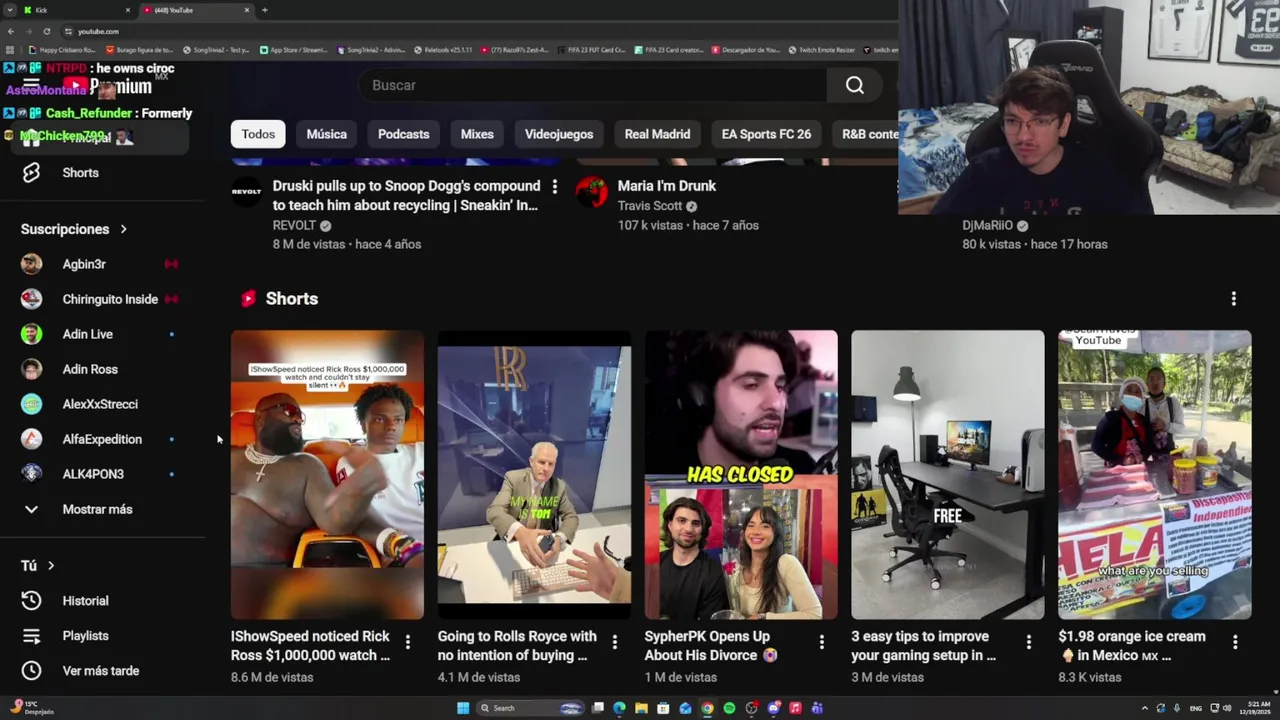Play the SypherPK HAS CLOSED short thumbnail
Image resolution: width=1280 pixels, height=720 pixels.
[x=741, y=474]
